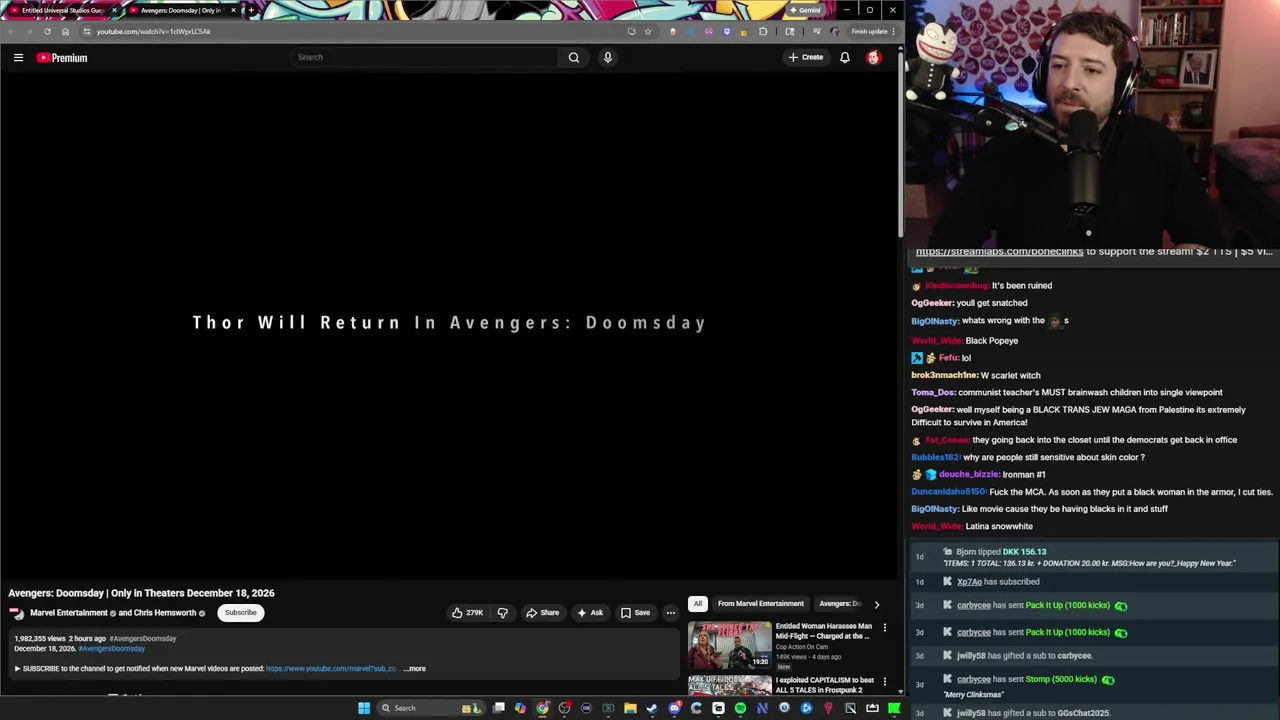Click the video player showing Thor text

450,325
